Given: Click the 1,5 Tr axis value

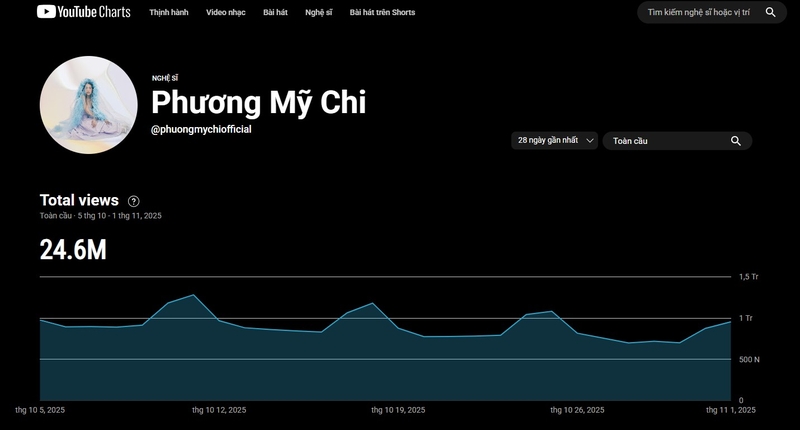Looking at the screenshot, I should click(748, 277).
